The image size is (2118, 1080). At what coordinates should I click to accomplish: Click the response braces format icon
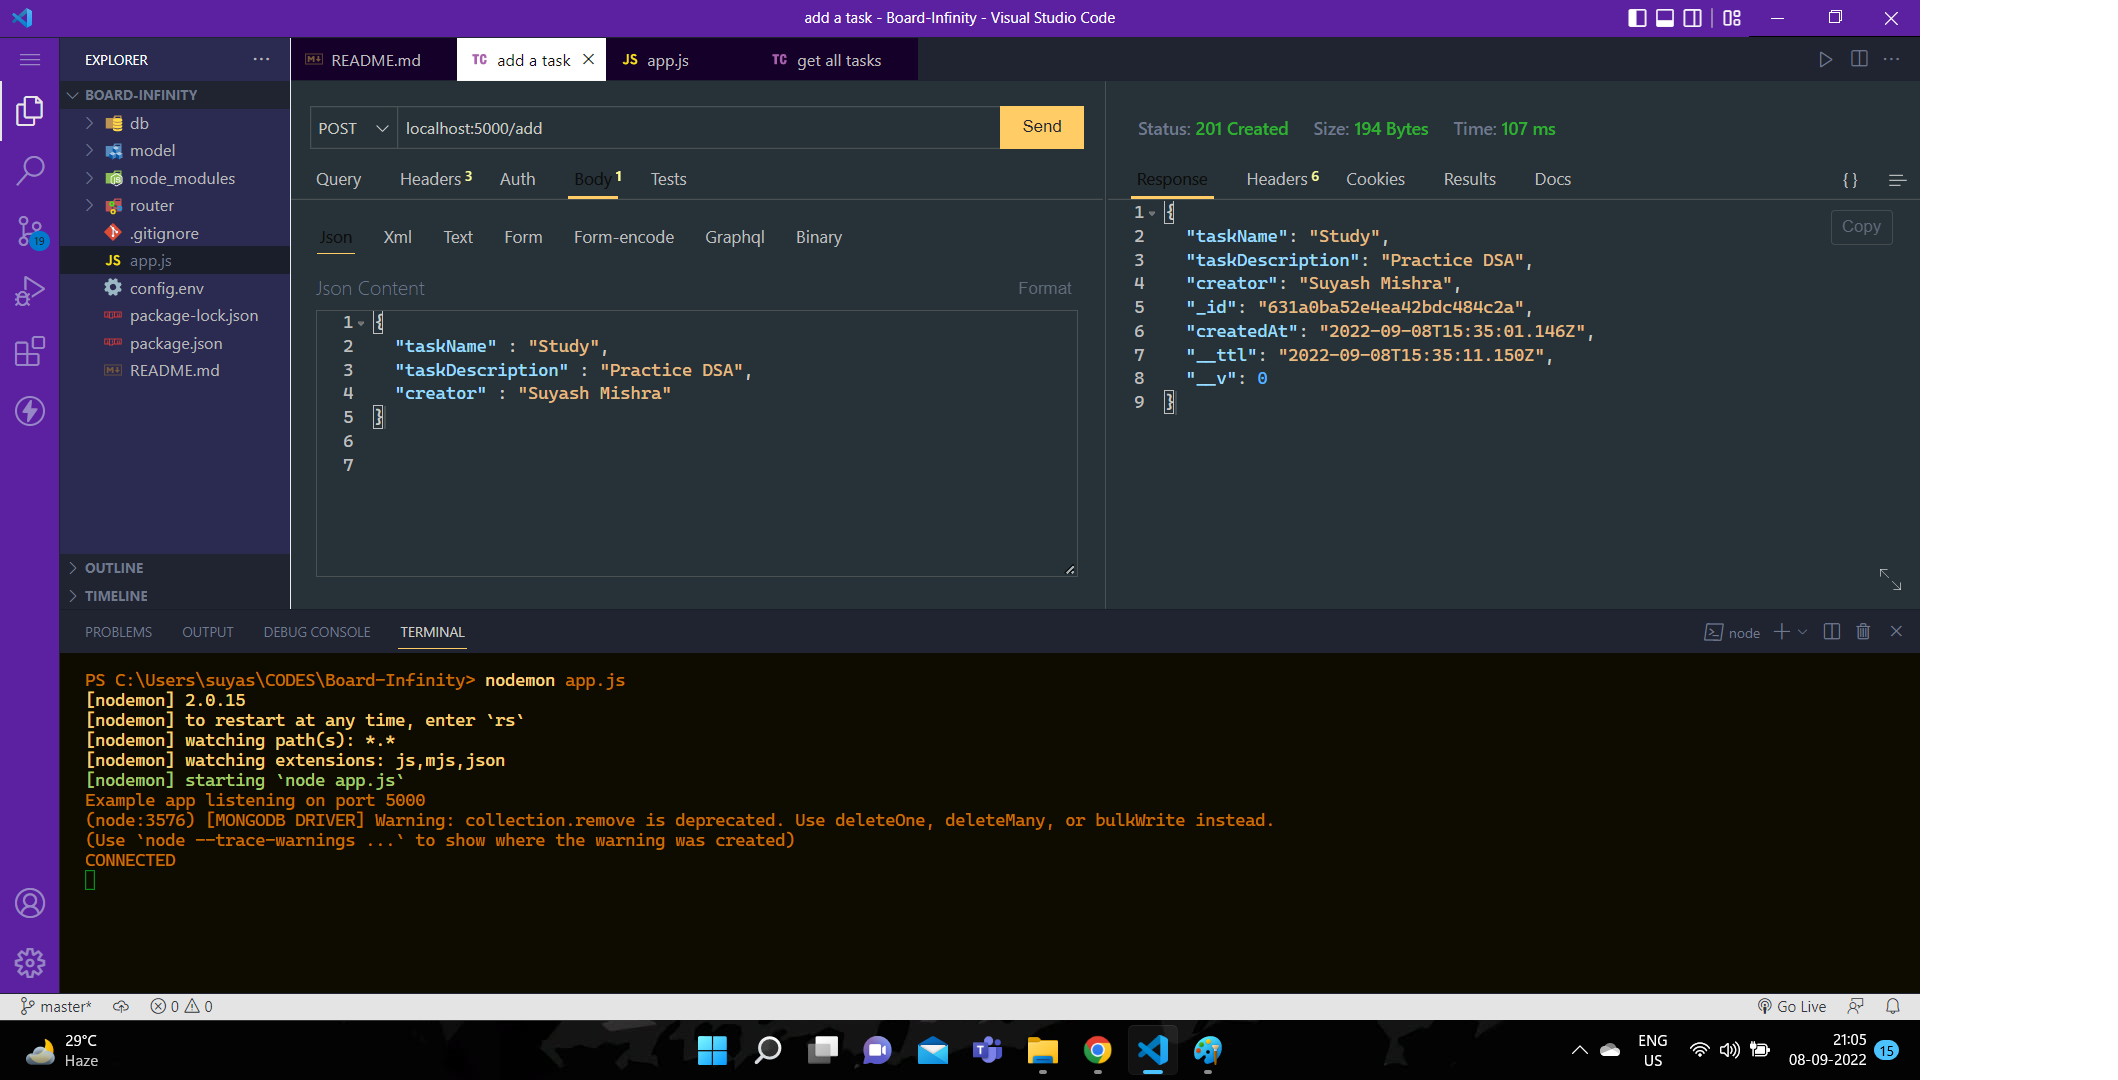pyautogui.click(x=1850, y=180)
